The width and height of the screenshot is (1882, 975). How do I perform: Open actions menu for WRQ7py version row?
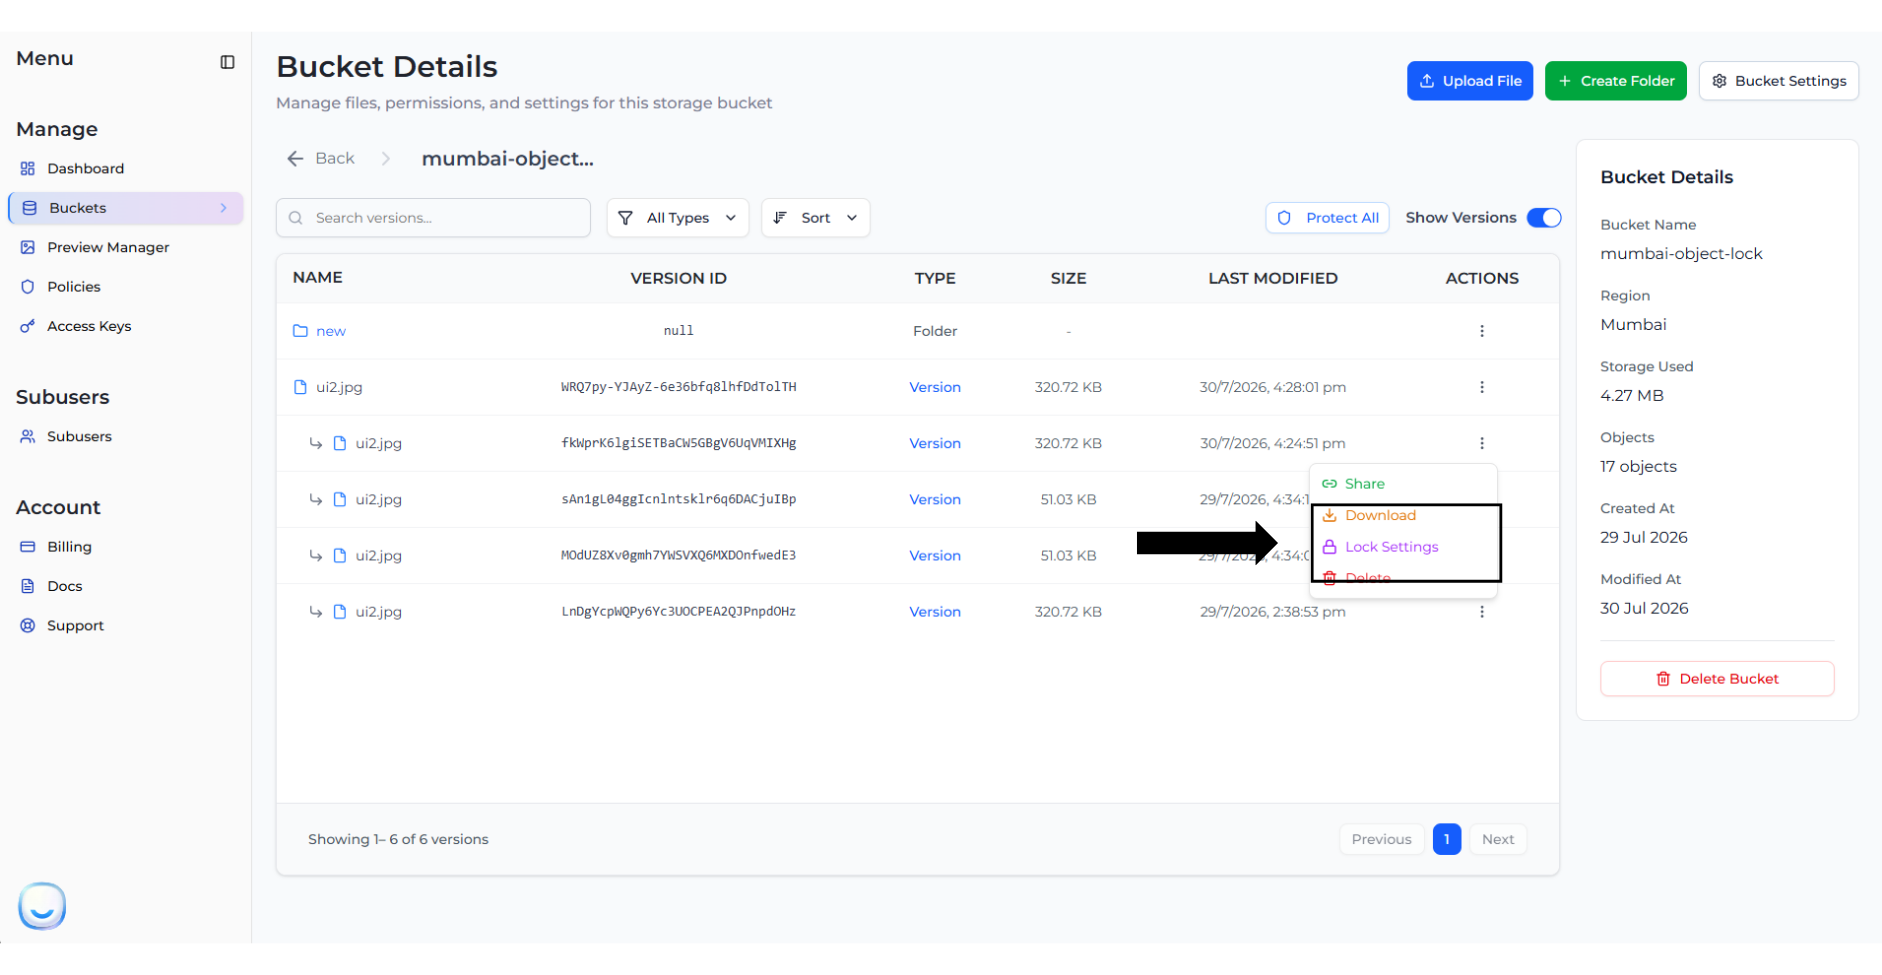coord(1482,387)
